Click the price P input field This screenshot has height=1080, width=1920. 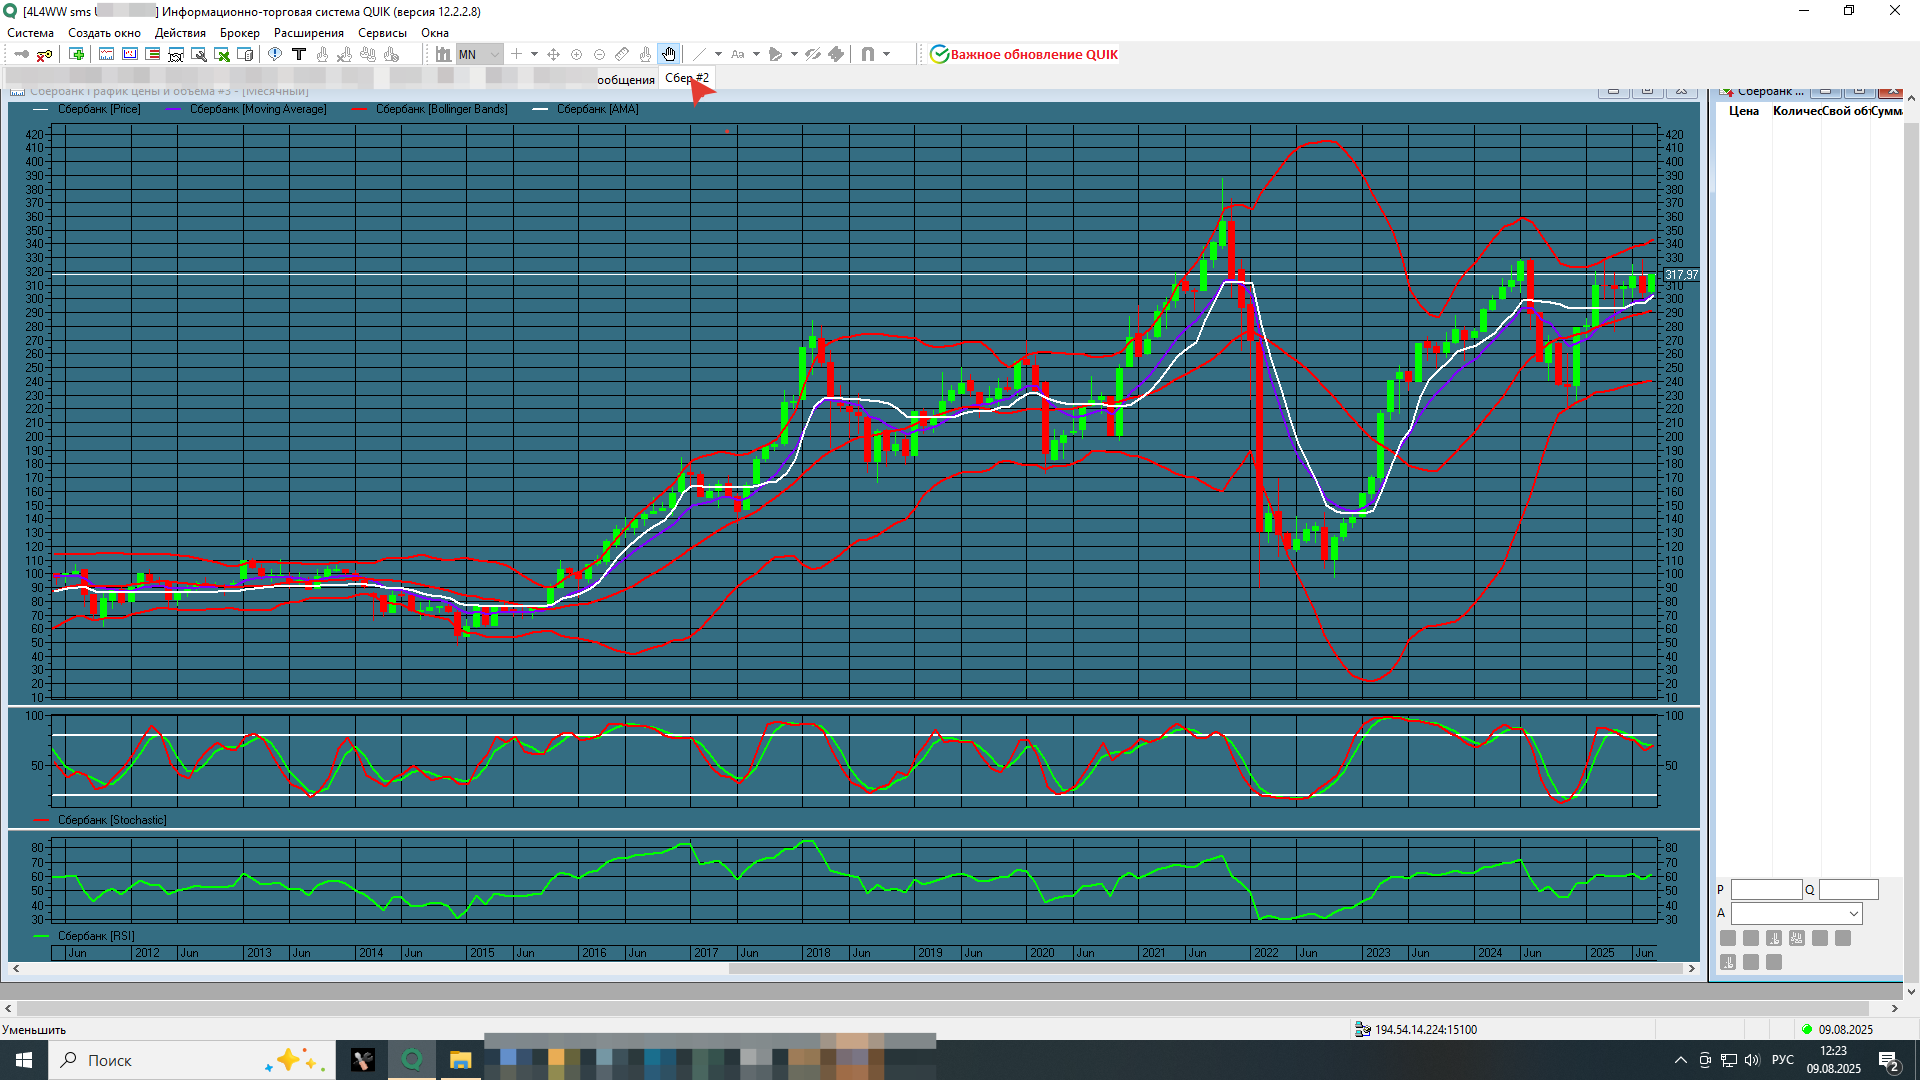coord(1766,890)
